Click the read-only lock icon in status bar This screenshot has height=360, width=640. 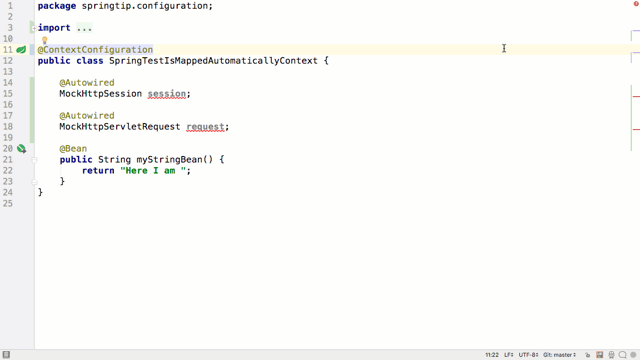(x=587, y=355)
